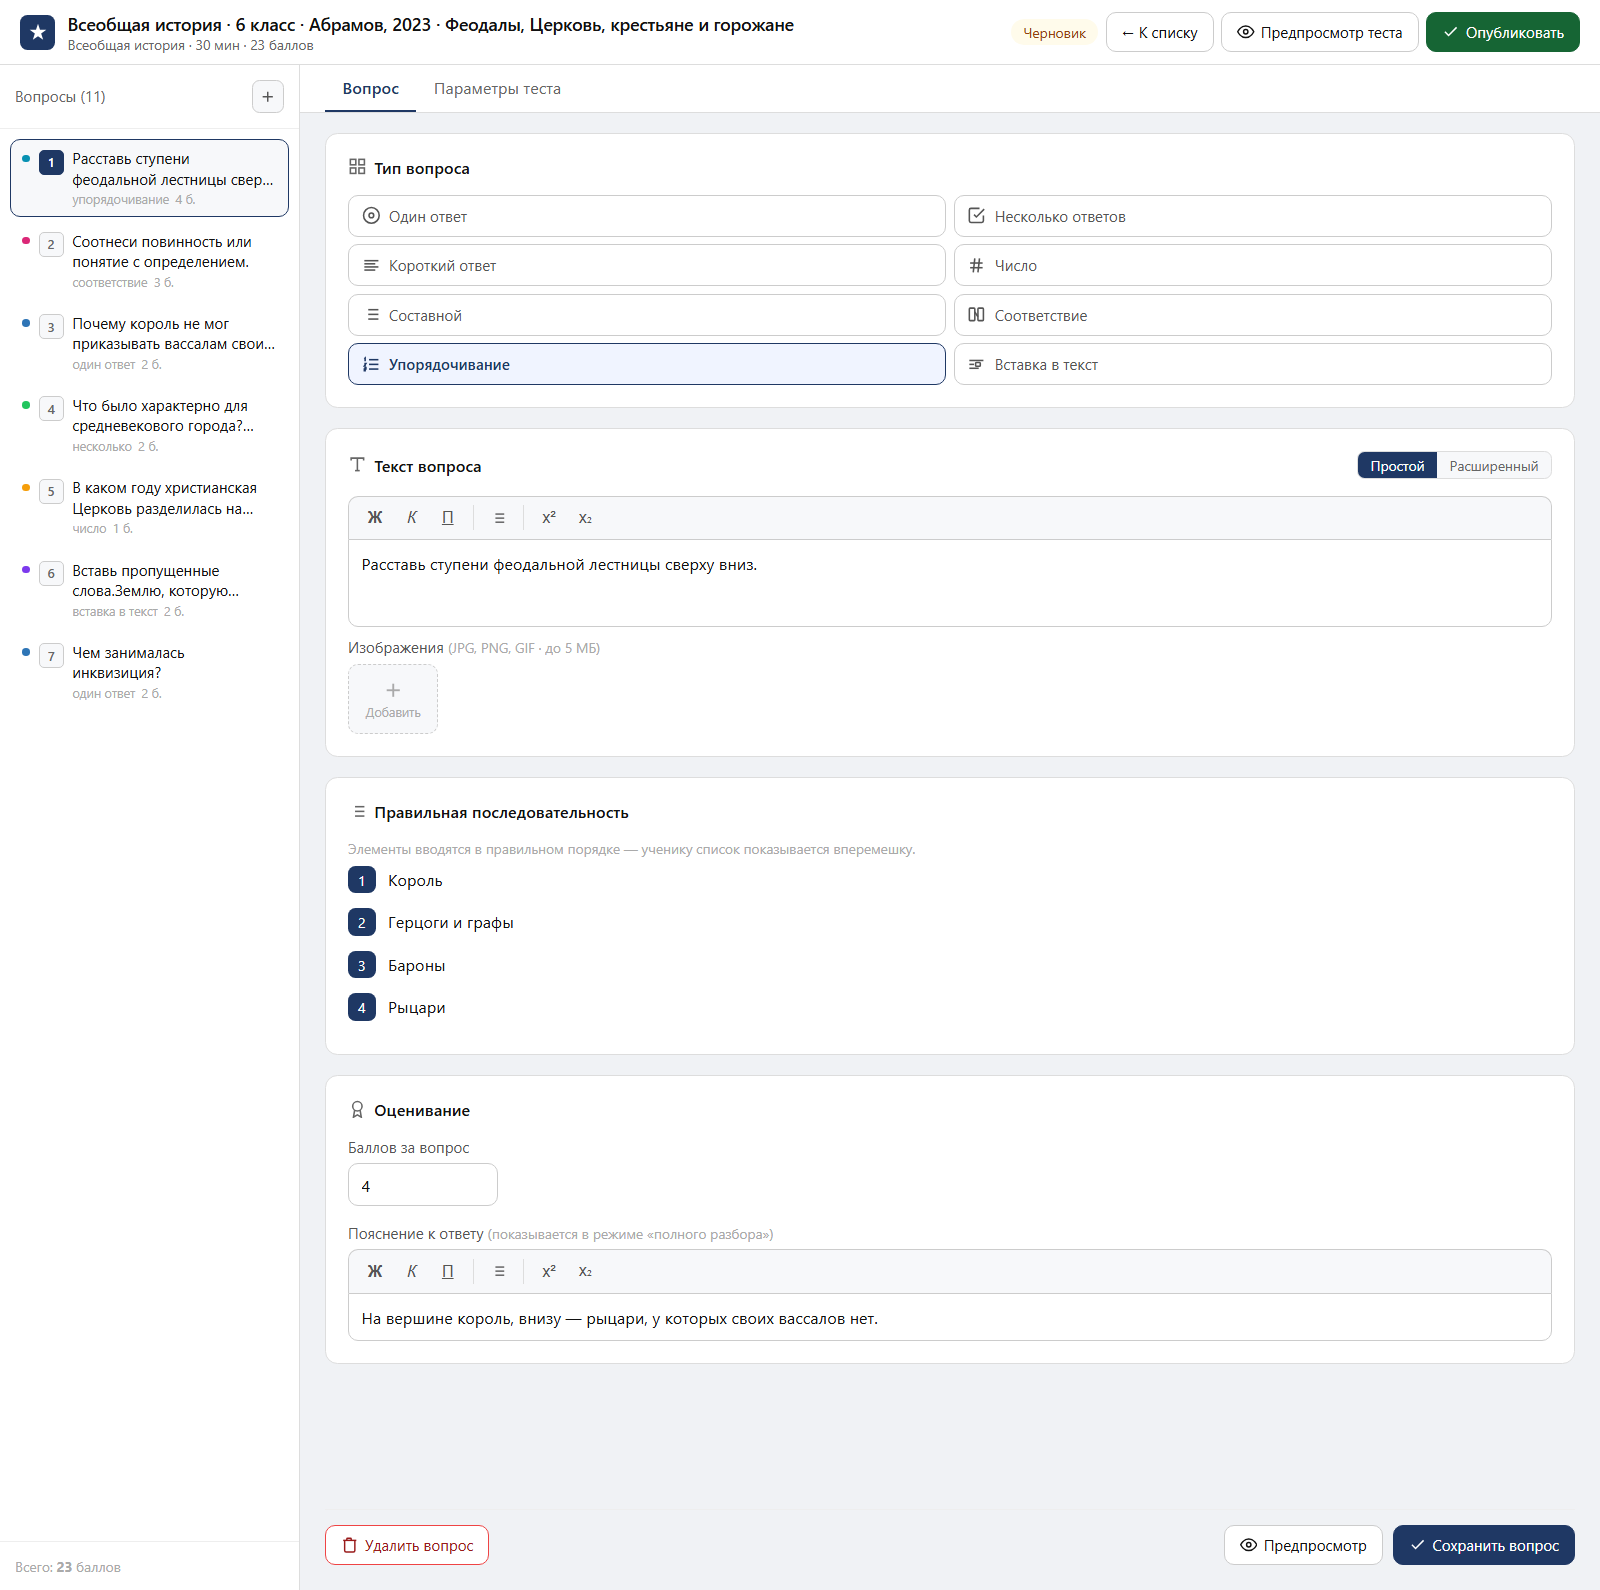Select the «Несколько ответов» question type

click(1253, 216)
